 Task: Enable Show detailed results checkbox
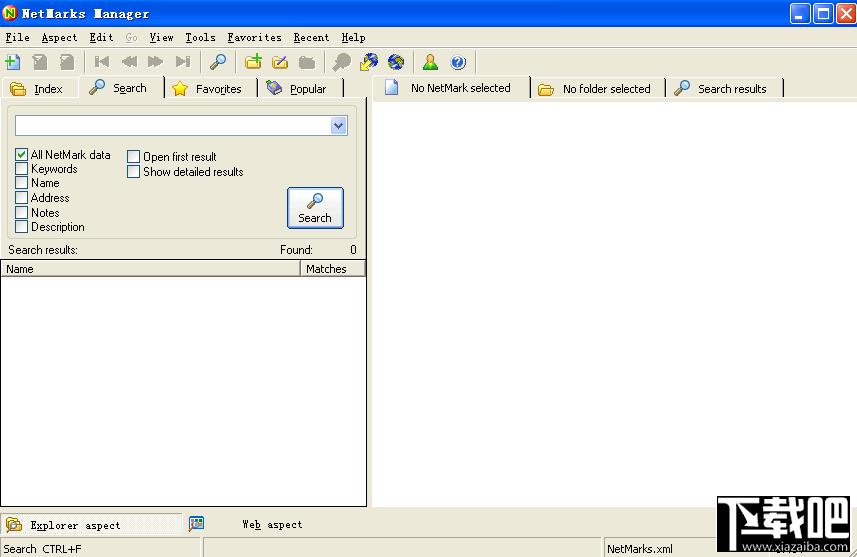pos(133,172)
